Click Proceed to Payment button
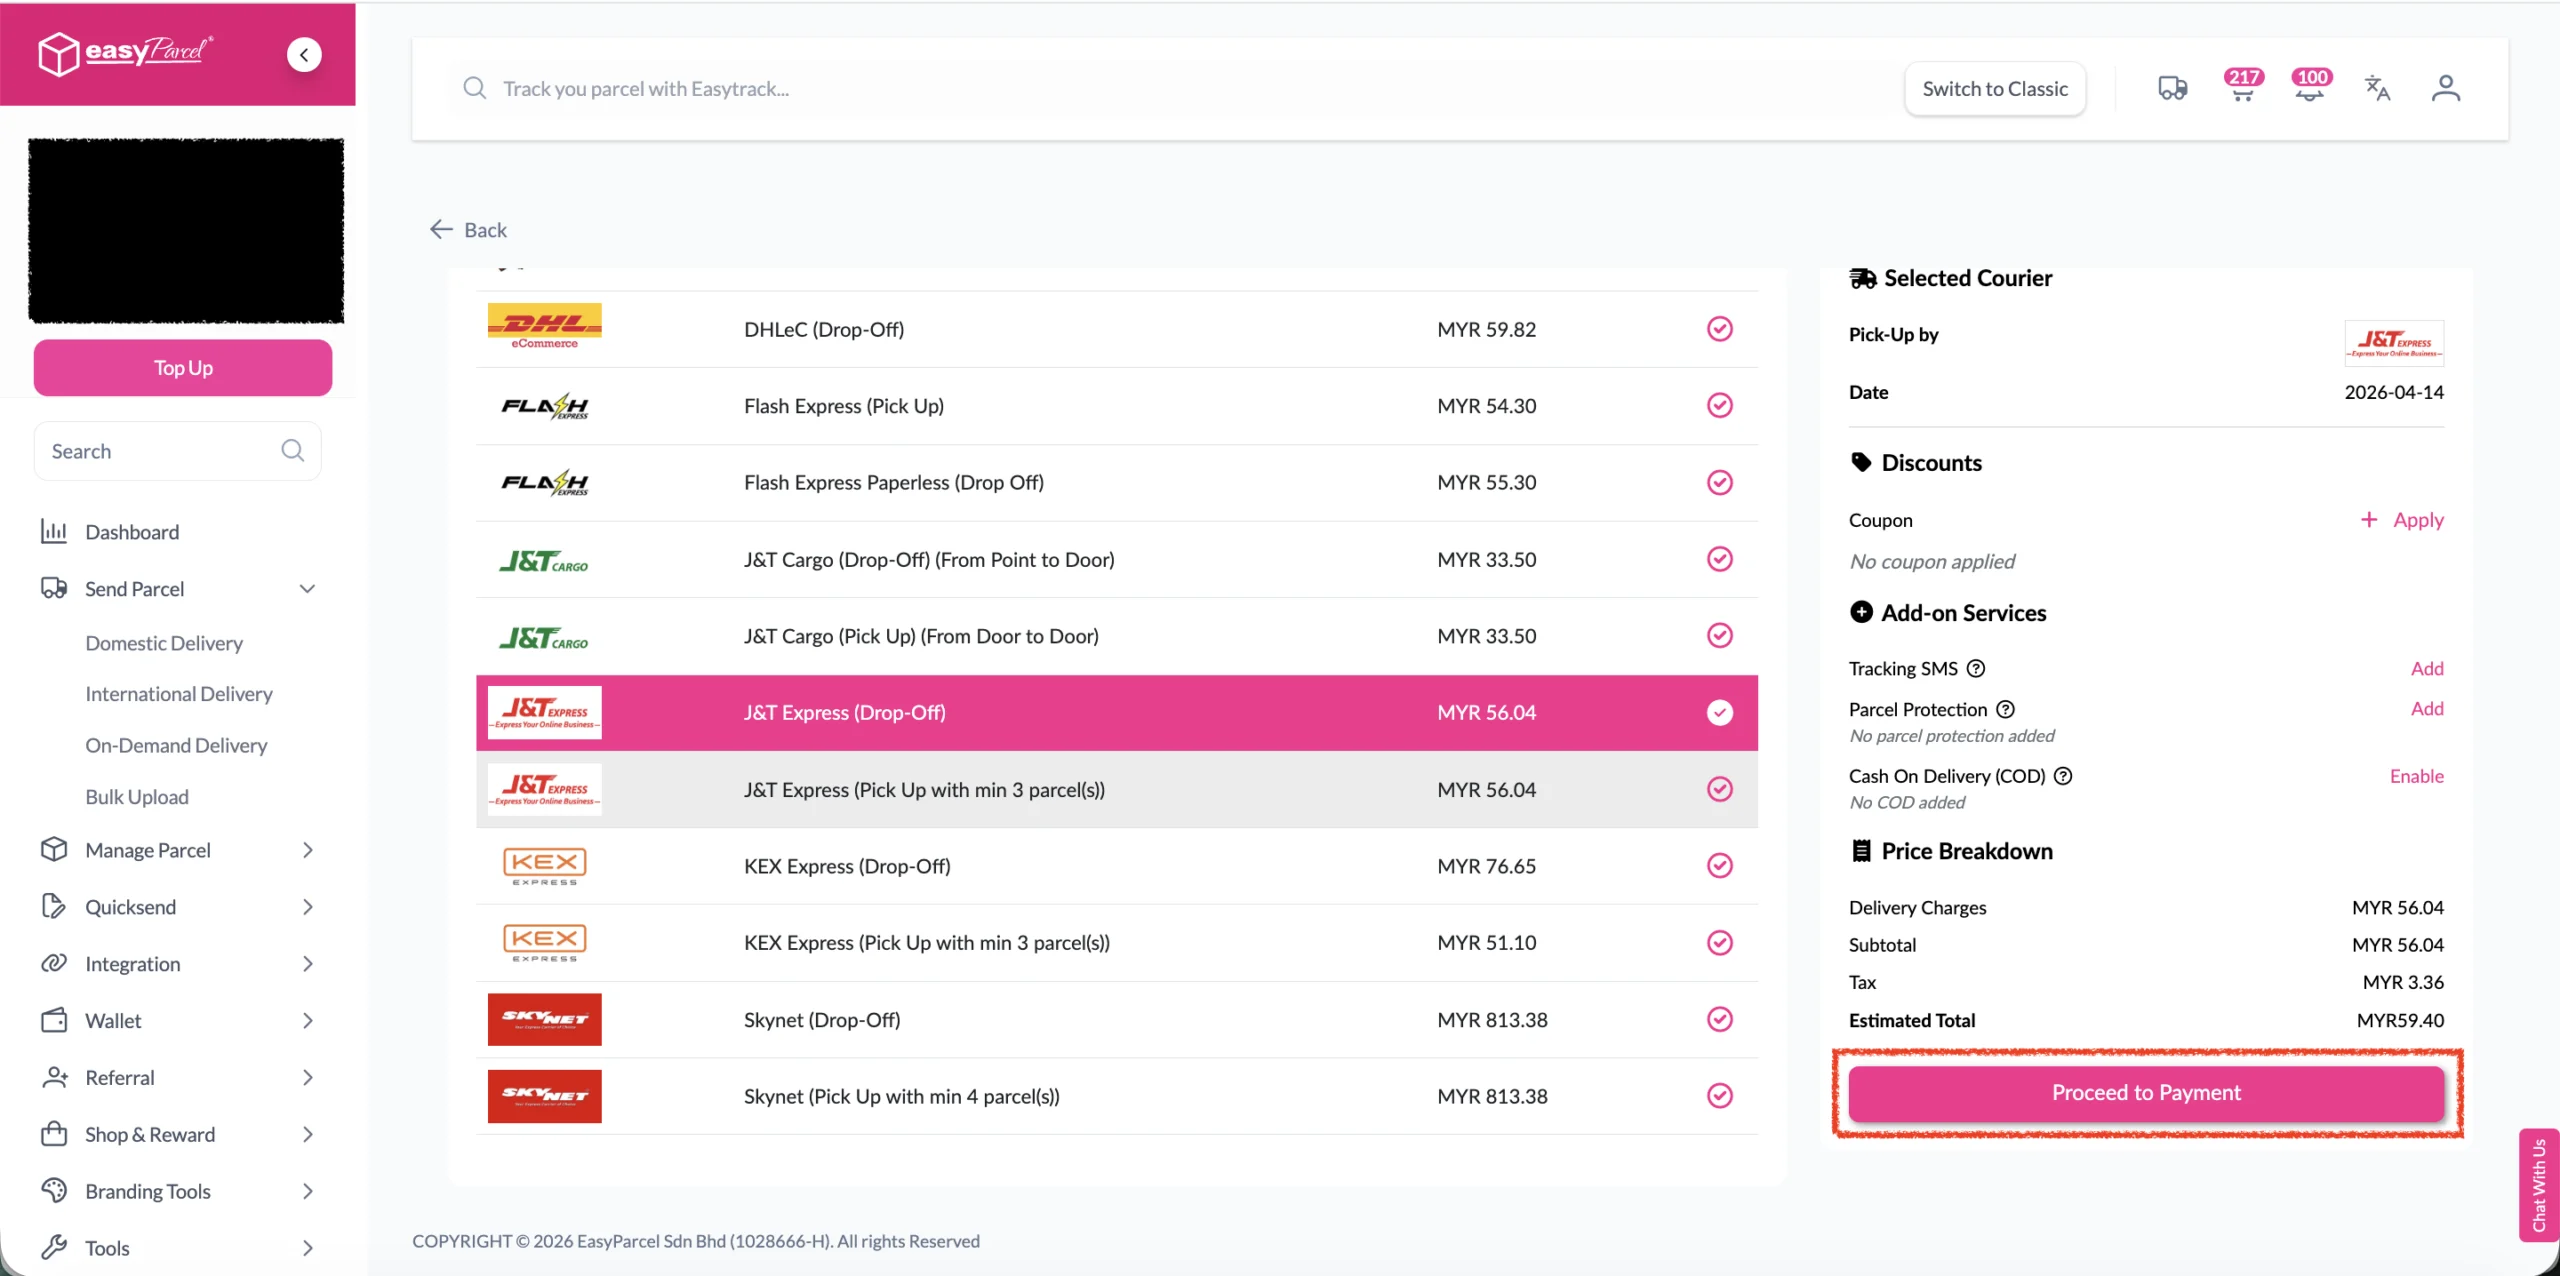This screenshot has height=1276, width=2560. coord(2146,1093)
